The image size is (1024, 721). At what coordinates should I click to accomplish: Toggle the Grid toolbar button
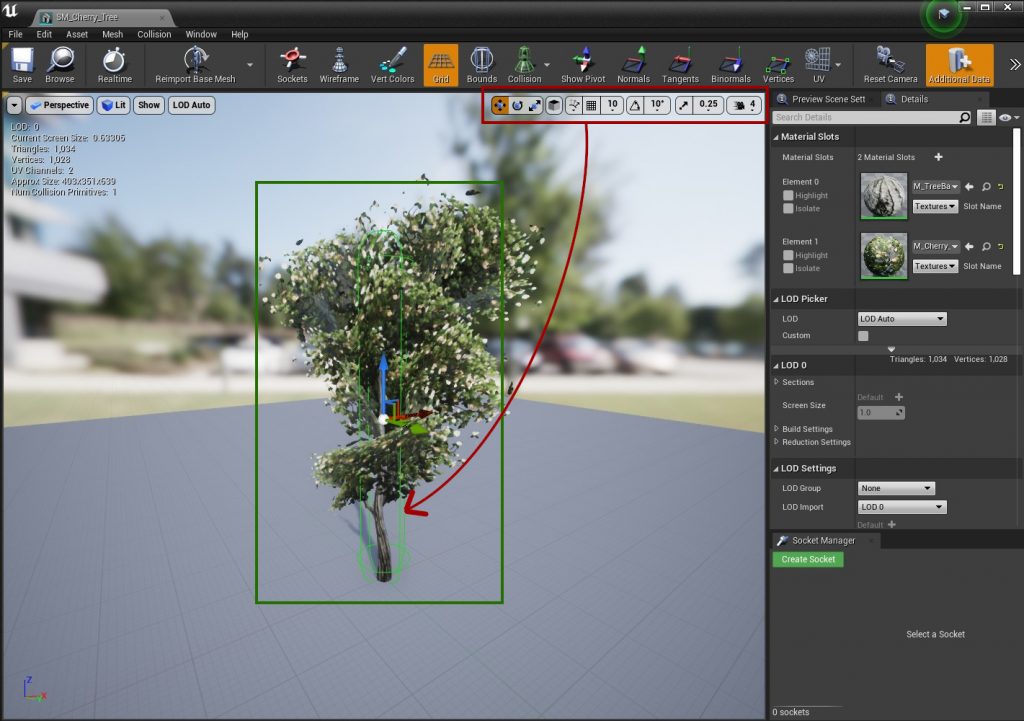point(441,65)
